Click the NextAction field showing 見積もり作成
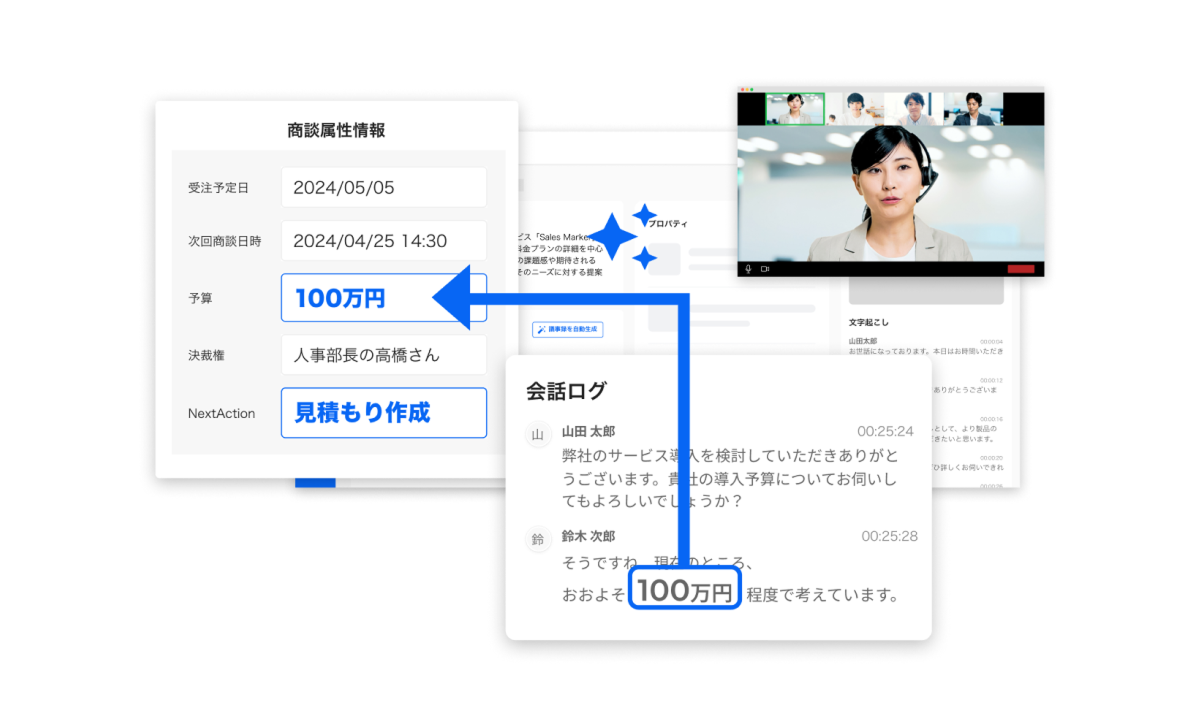This screenshot has width=1181, height=711. [383, 413]
